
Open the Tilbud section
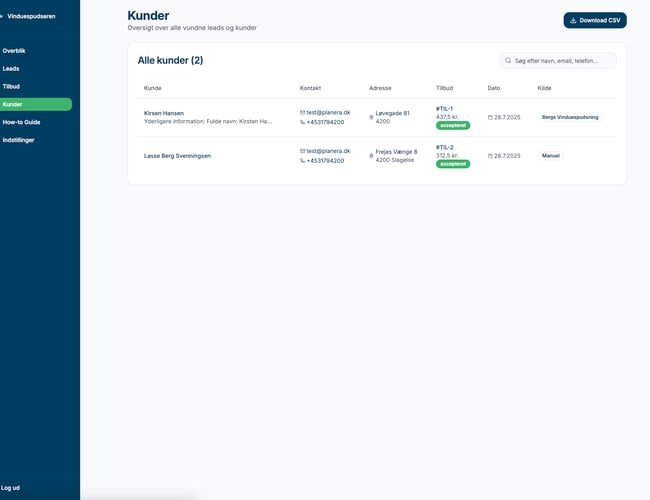pyautogui.click(x=11, y=86)
